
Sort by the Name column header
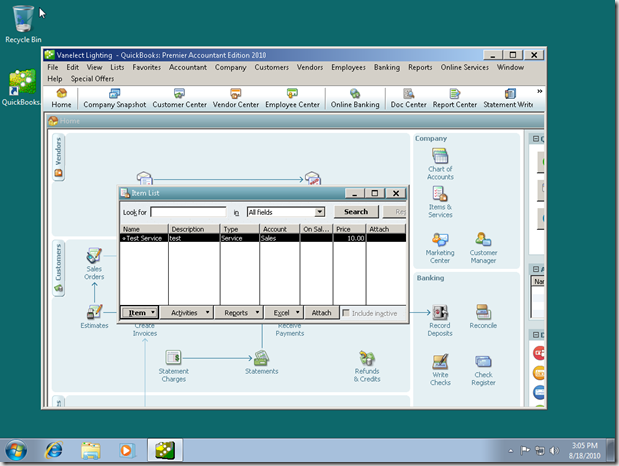(x=144, y=229)
